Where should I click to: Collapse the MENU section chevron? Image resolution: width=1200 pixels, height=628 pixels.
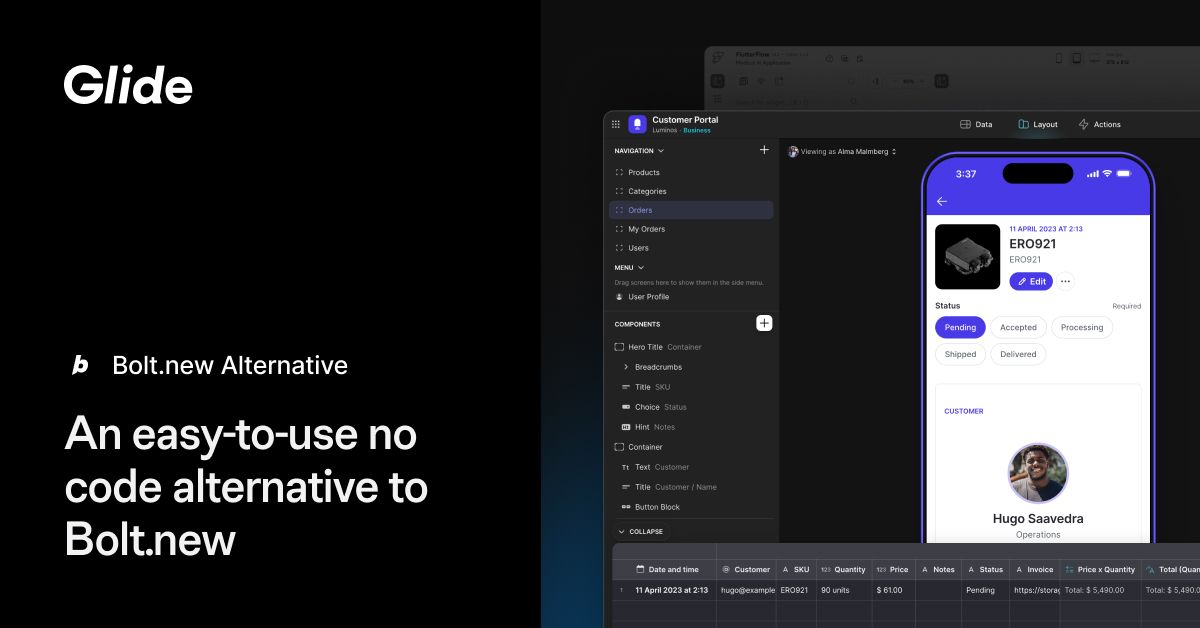click(x=641, y=268)
